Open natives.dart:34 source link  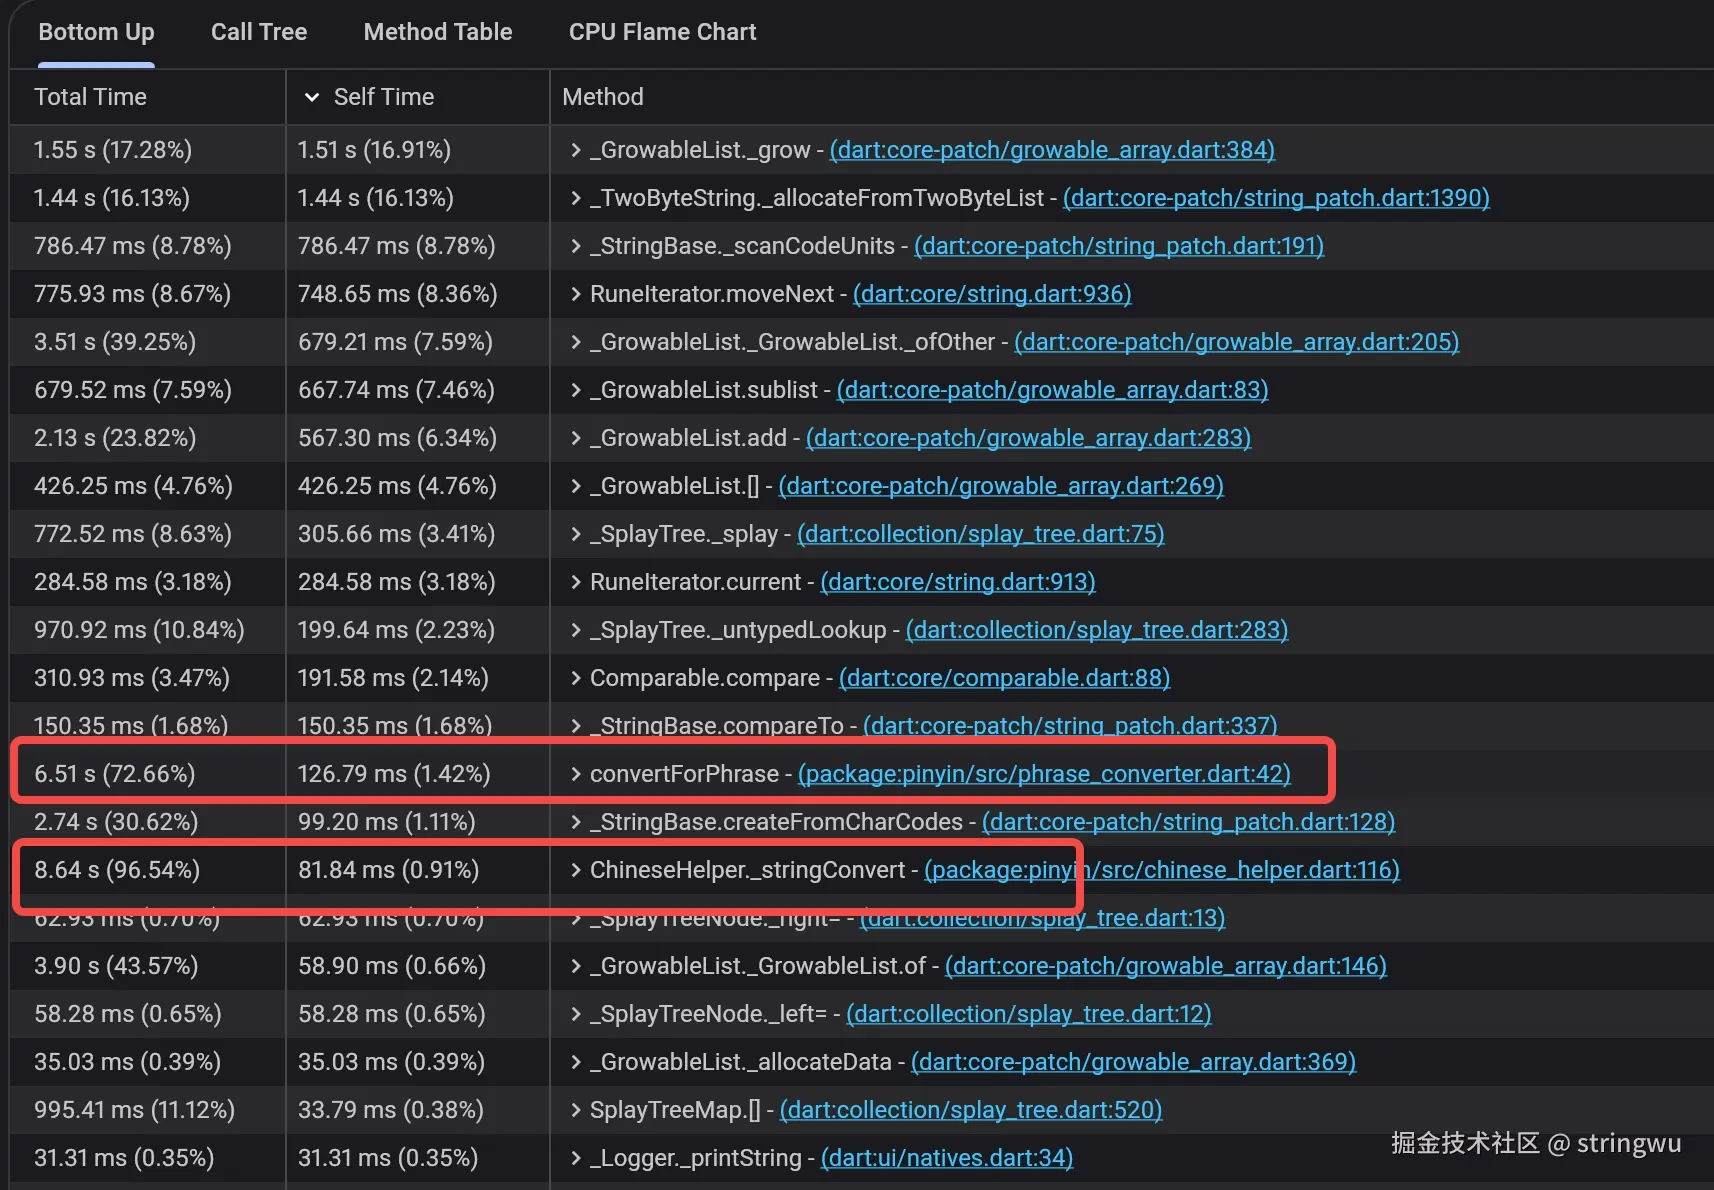click(x=947, y=1158)
